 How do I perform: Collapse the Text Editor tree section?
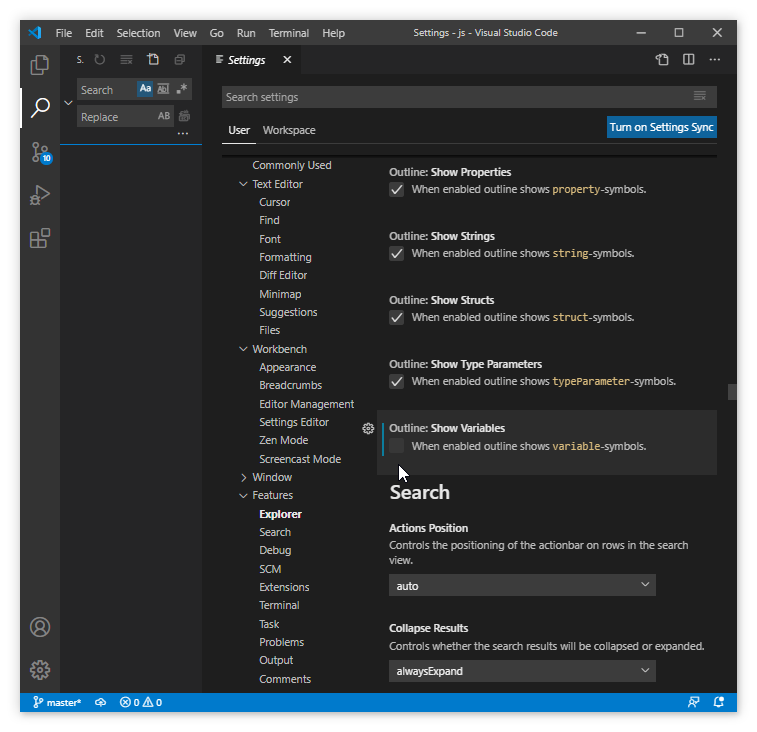[x=243, y=184]
